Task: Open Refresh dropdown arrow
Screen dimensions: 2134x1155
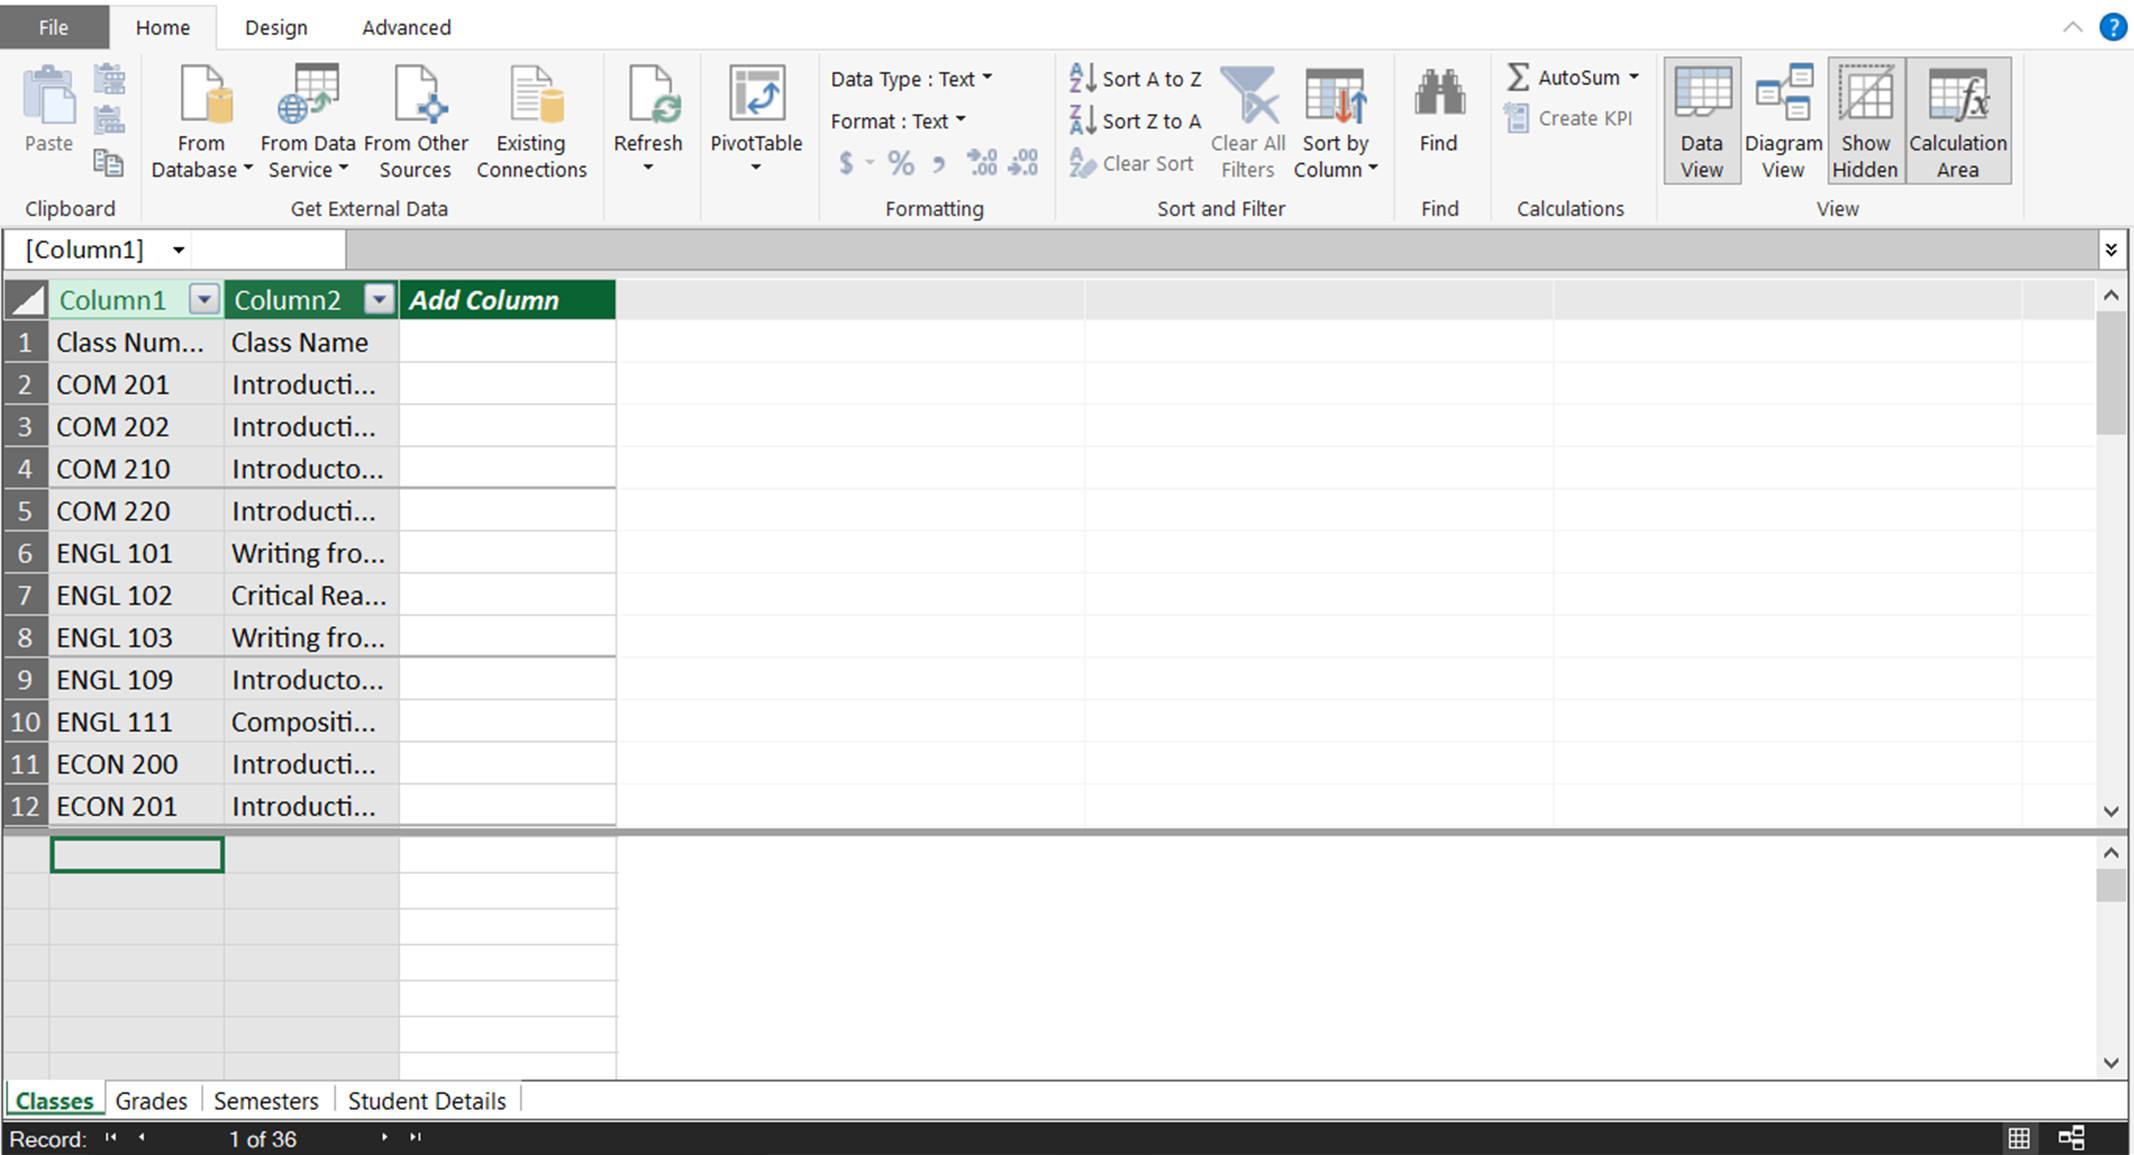Action: click(x=648, y=168)
